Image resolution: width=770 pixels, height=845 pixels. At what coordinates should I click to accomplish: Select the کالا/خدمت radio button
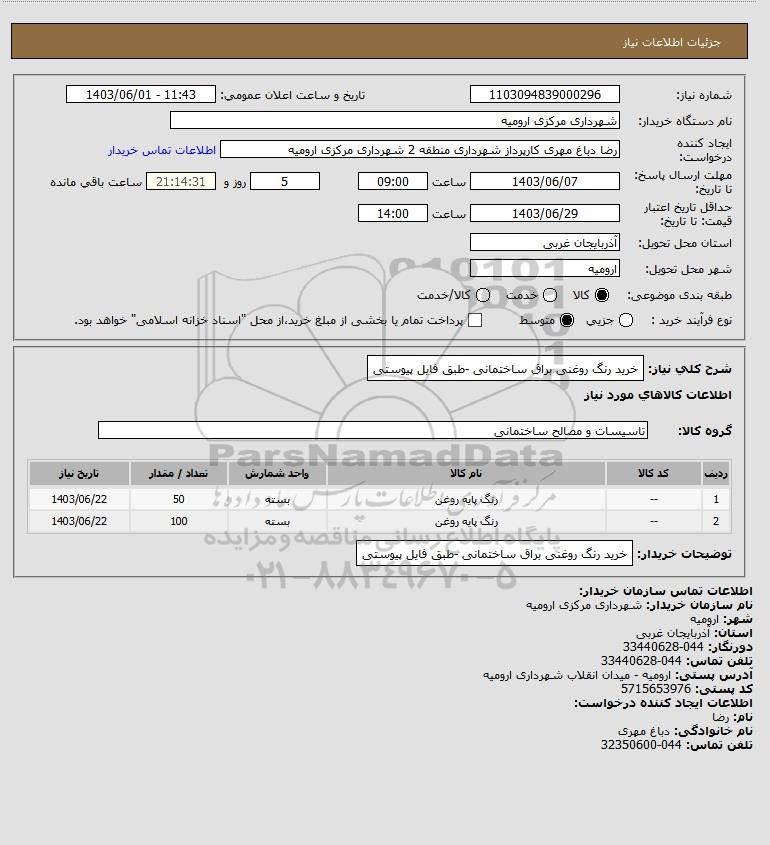(x=483, y=295)
